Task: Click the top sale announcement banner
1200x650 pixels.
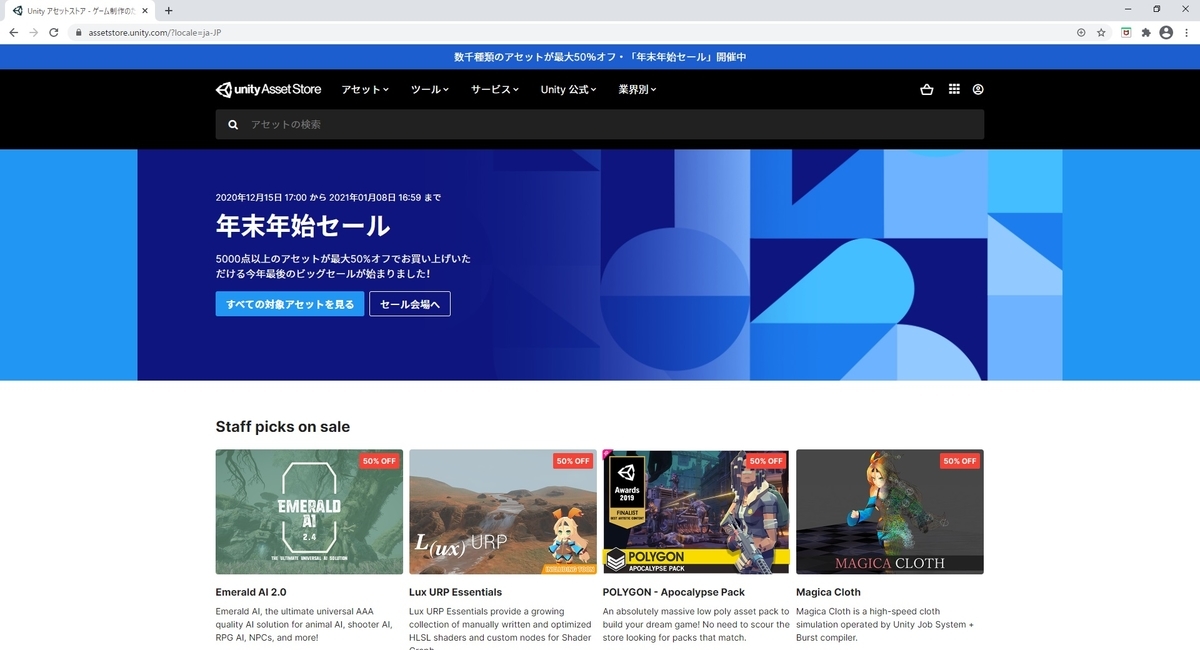Action: click(600, 57)
